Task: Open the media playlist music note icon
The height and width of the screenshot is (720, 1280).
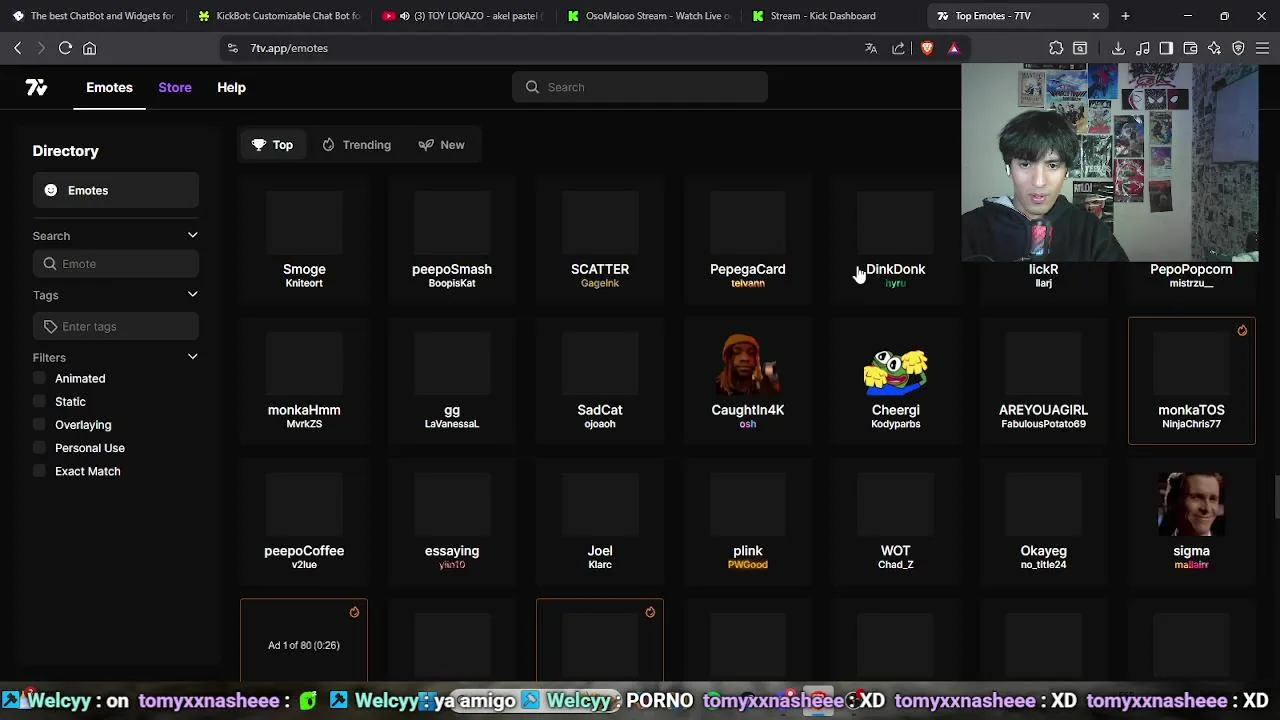Action: (x=1143, y=48)
